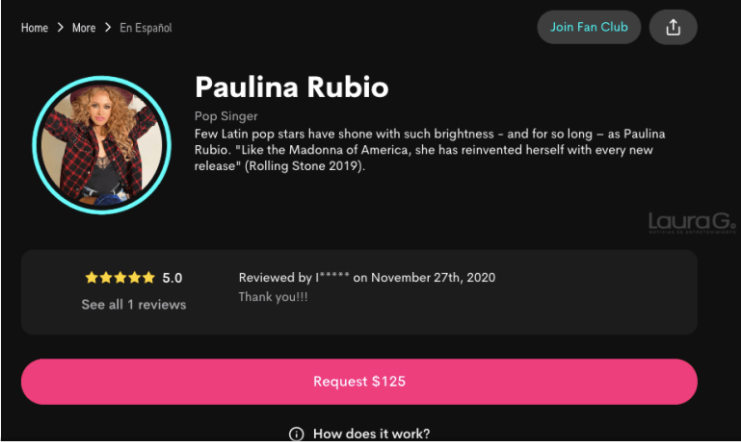The height and width of the screenshot is (442, 741).
Task: Click the chevron between More and En Español
Action: pos(108,27)
